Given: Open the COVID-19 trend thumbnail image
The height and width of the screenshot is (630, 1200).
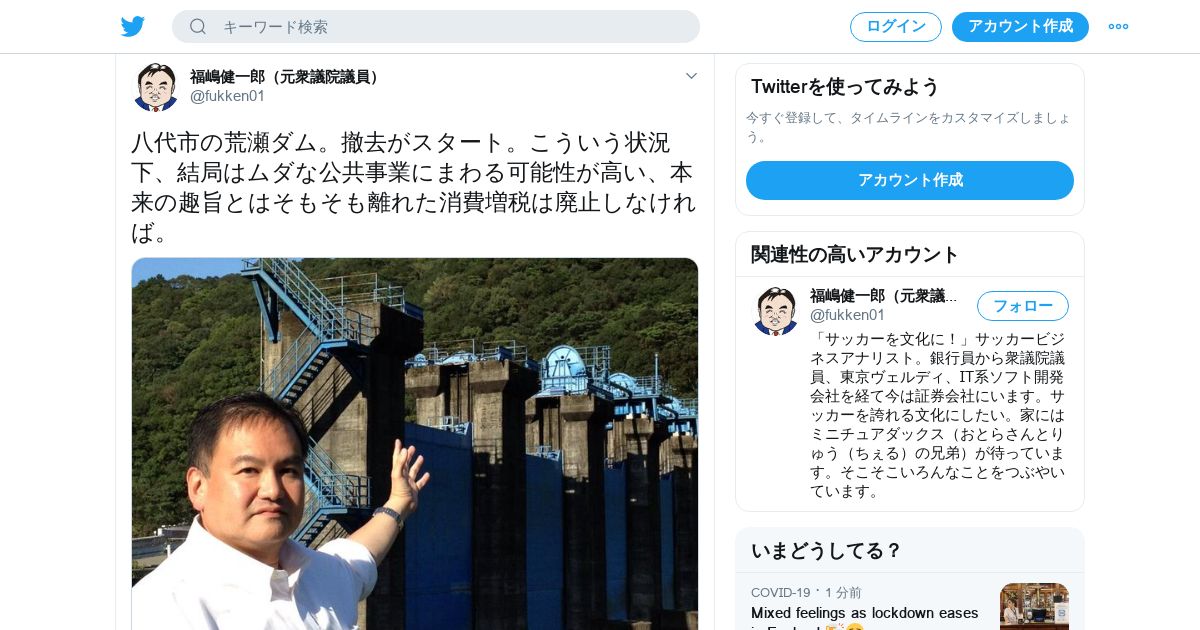Looking at the screenshot, I should tap(1034, 606).
